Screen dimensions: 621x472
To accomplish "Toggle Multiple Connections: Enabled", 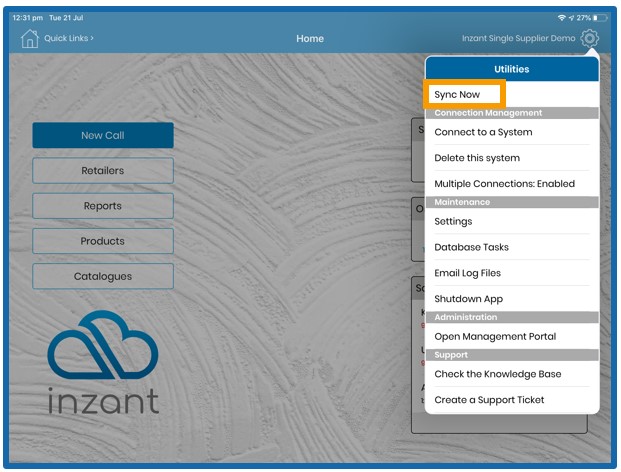I will [x=512, y=183].
